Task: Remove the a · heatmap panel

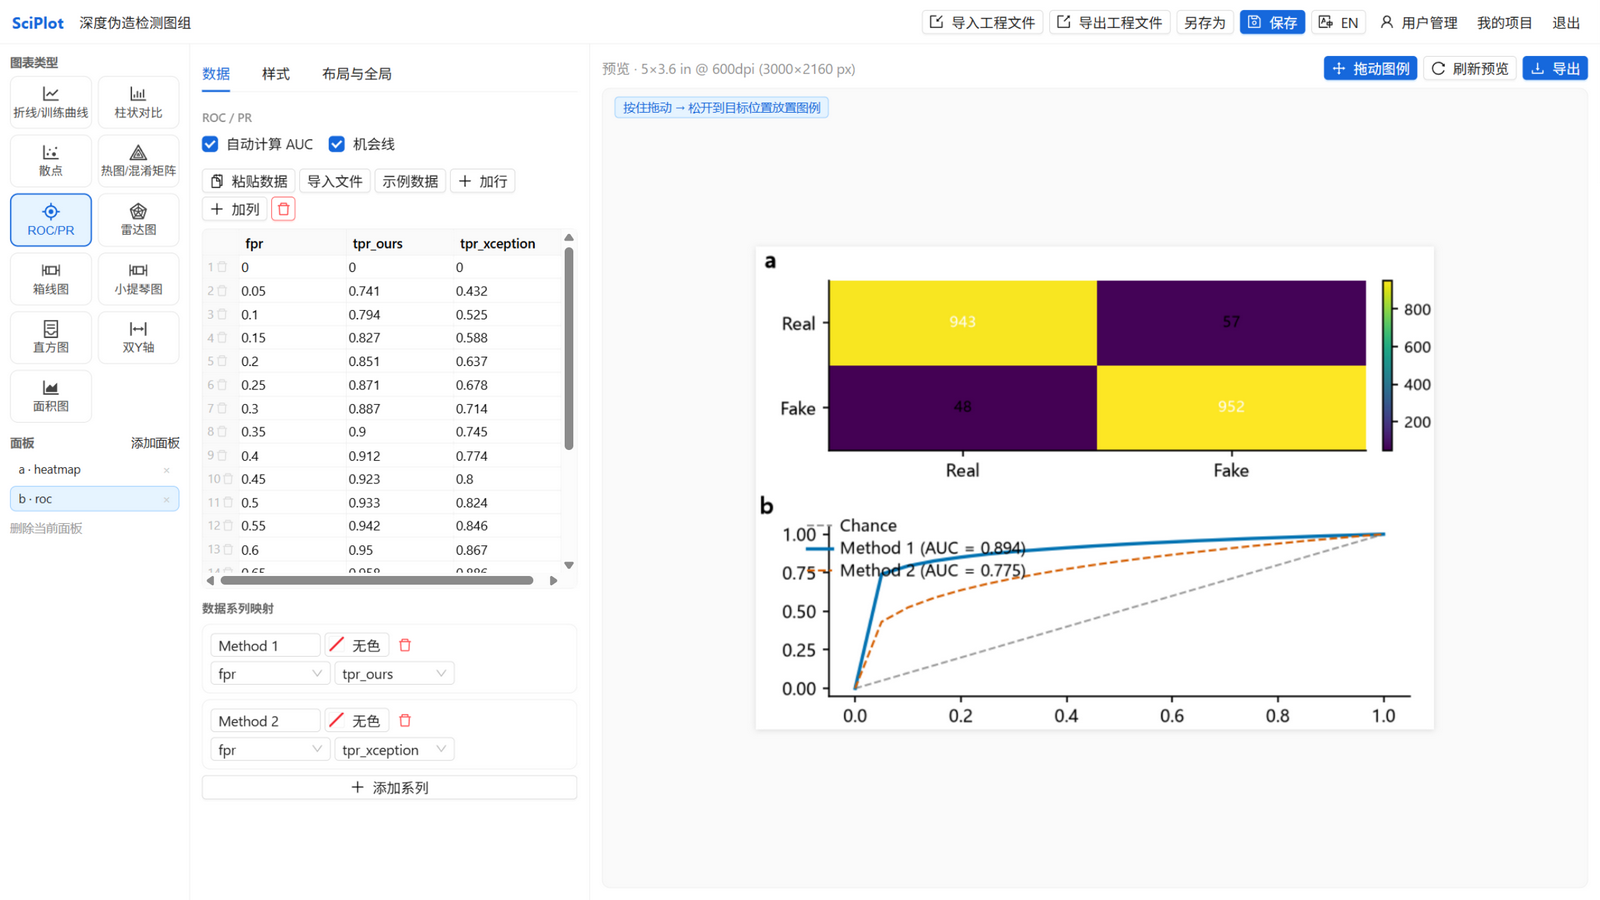Action: [167, 470]
